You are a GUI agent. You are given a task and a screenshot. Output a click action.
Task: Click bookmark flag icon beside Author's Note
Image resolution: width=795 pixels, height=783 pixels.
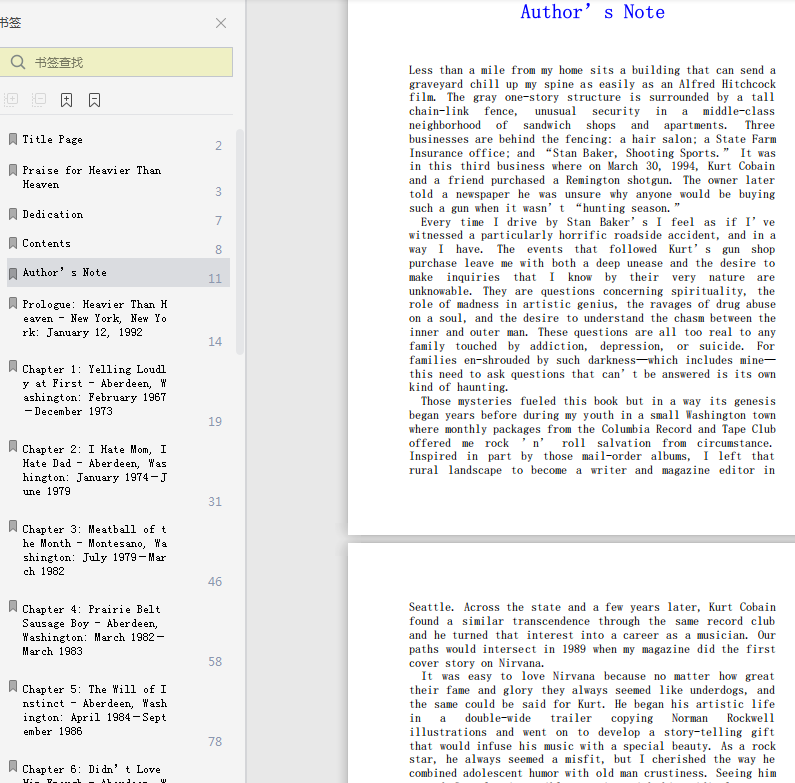13,273
